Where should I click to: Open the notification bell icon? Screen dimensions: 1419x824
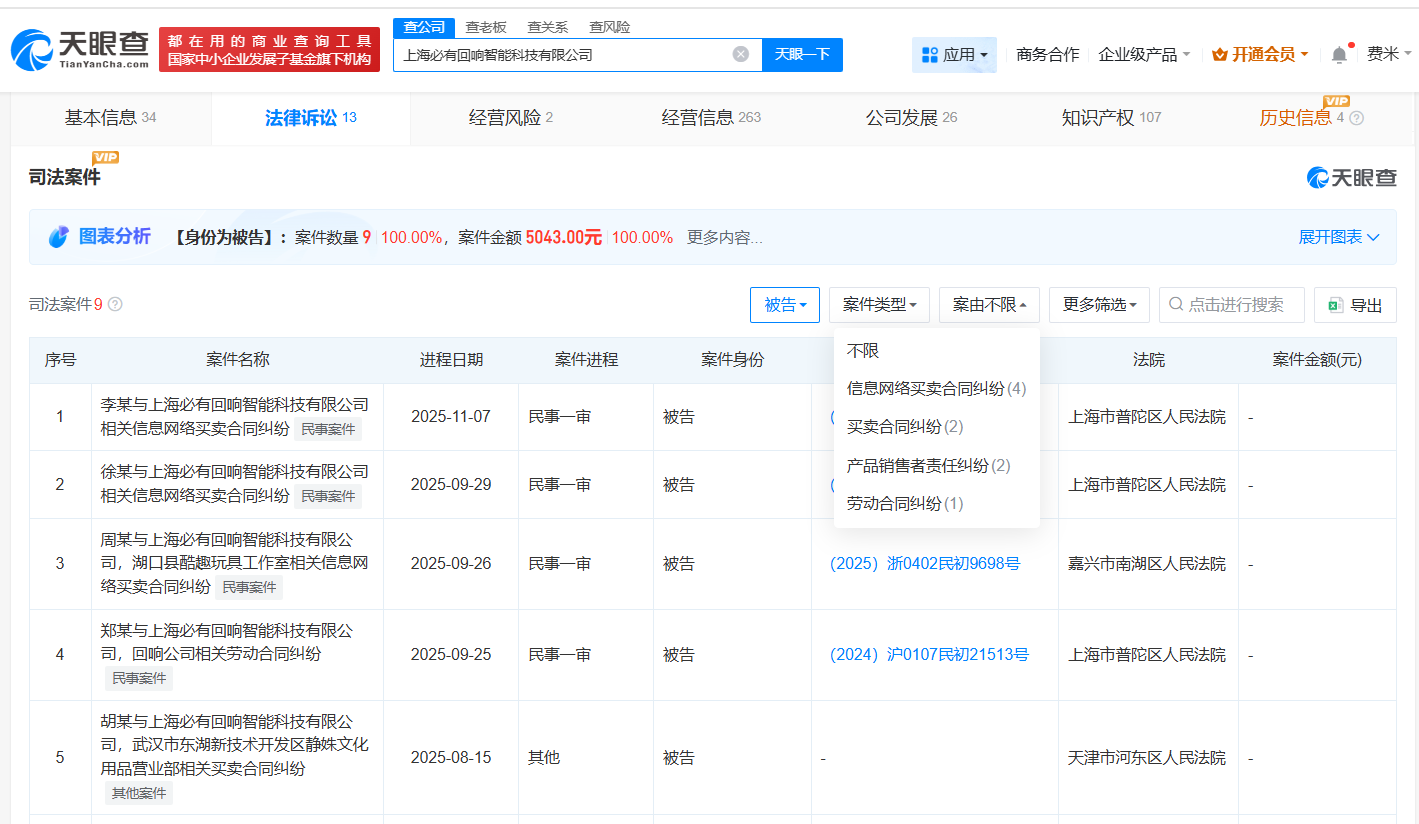click(x=1338, y=51)
